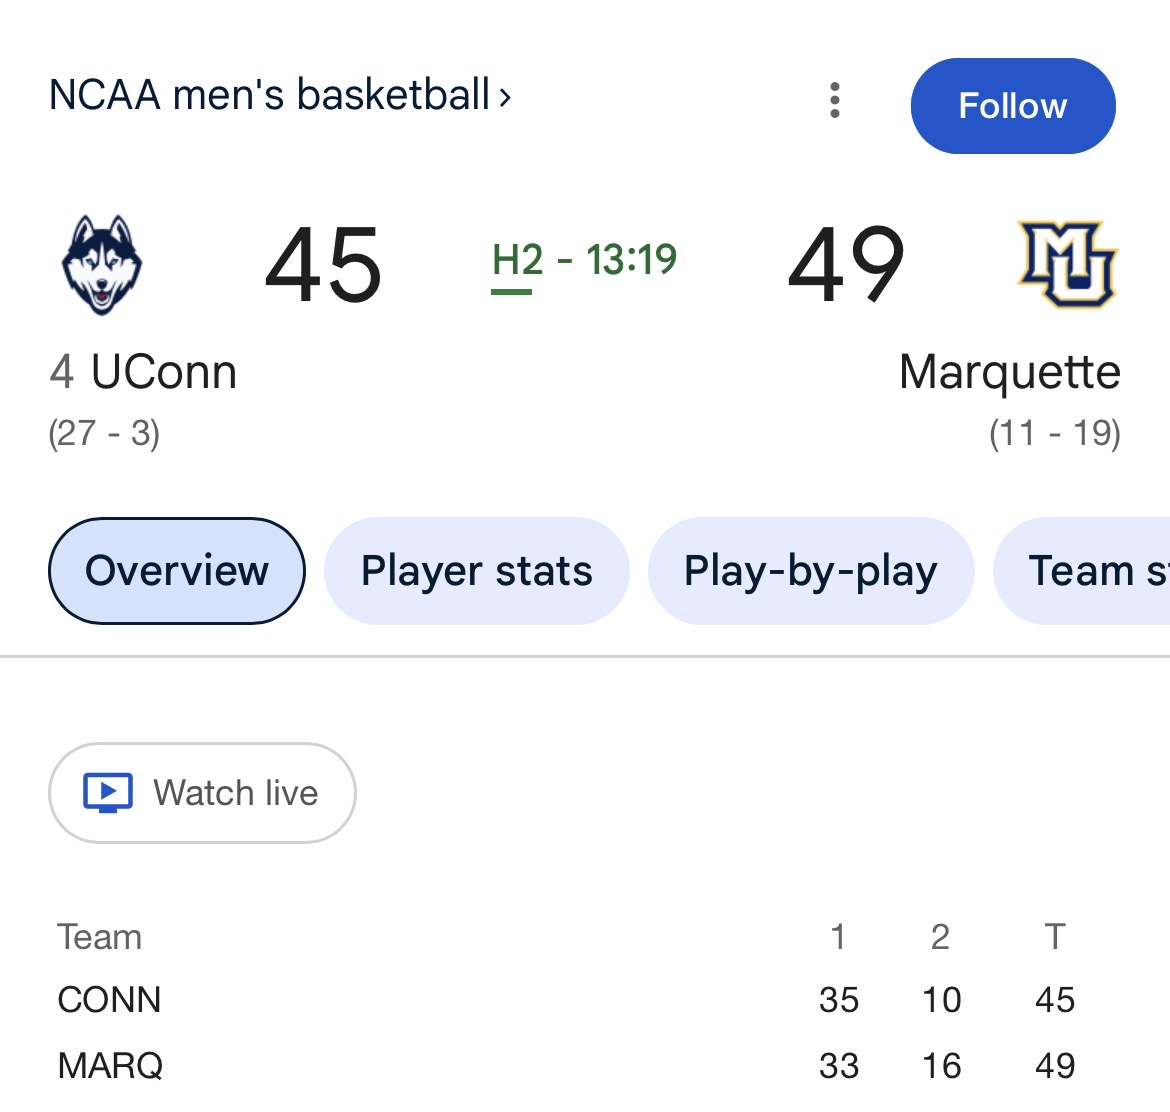The image size is (1170, 1112).
Task: Click the Marquette MU logo
Action: [1066, 264]
